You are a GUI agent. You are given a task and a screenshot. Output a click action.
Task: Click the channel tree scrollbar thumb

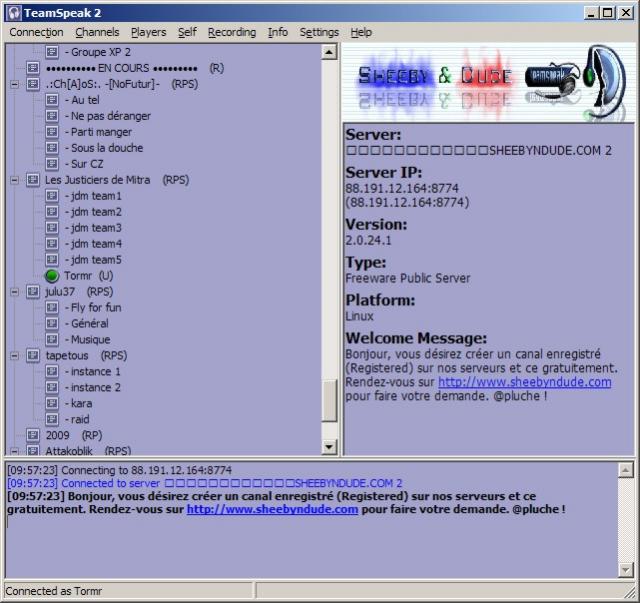[x=329, y=400]
